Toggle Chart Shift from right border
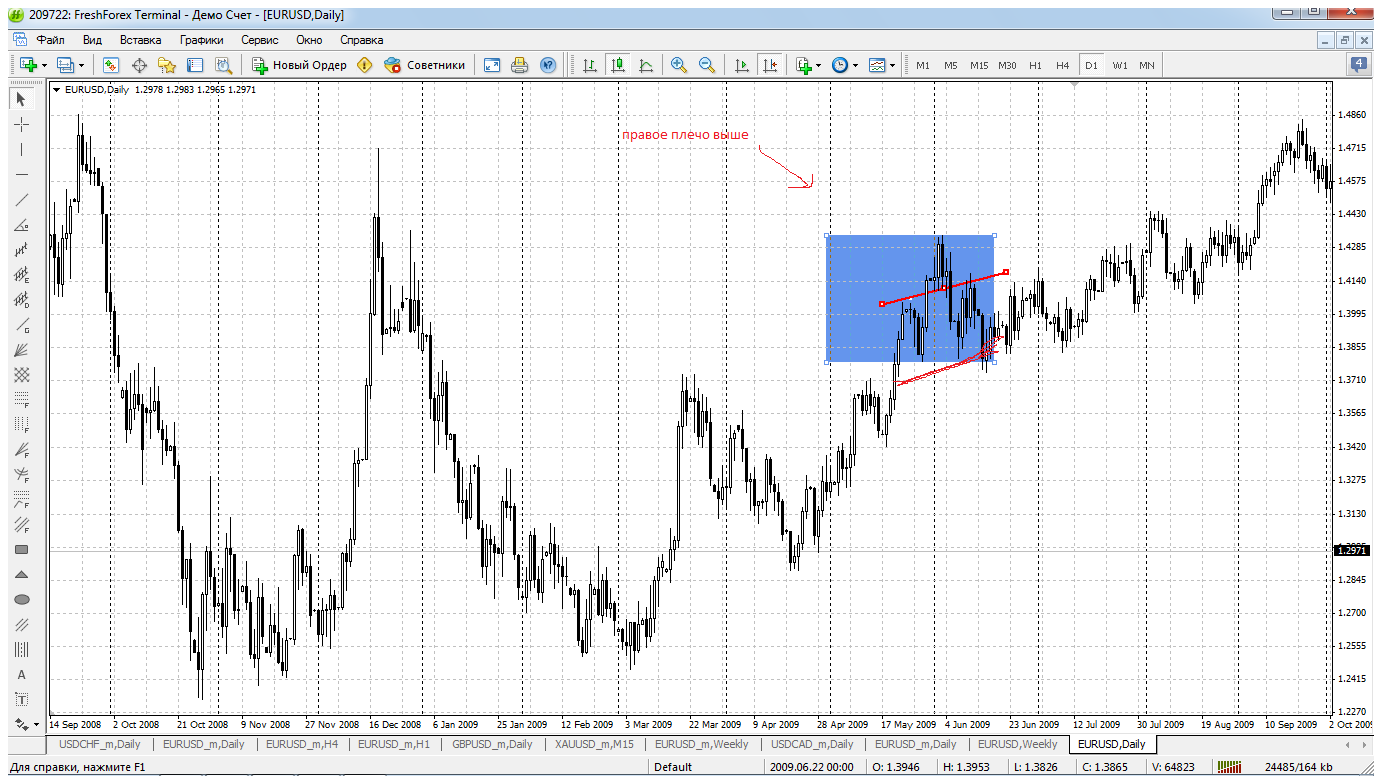 (x=769, y=65)
